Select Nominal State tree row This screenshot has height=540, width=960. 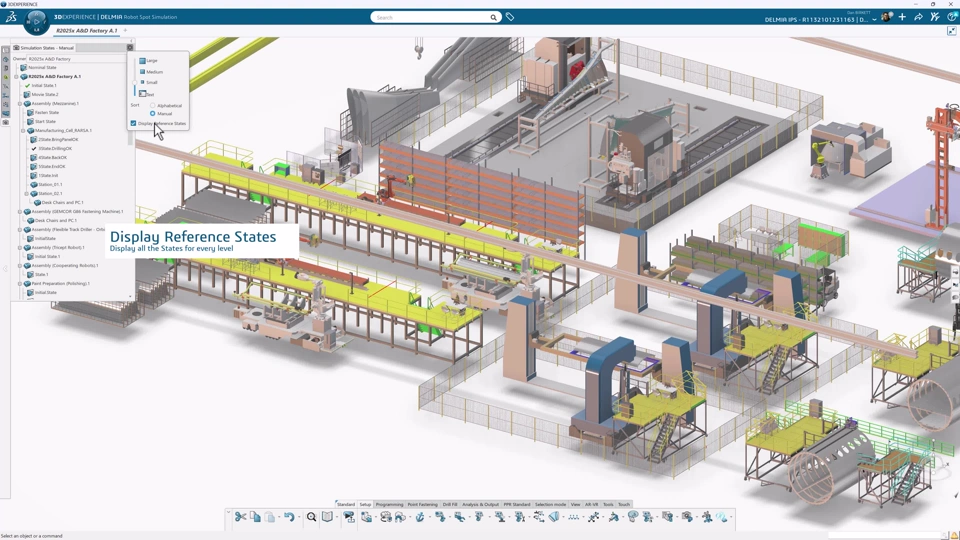pyautogui.click(x=39, y=67)
